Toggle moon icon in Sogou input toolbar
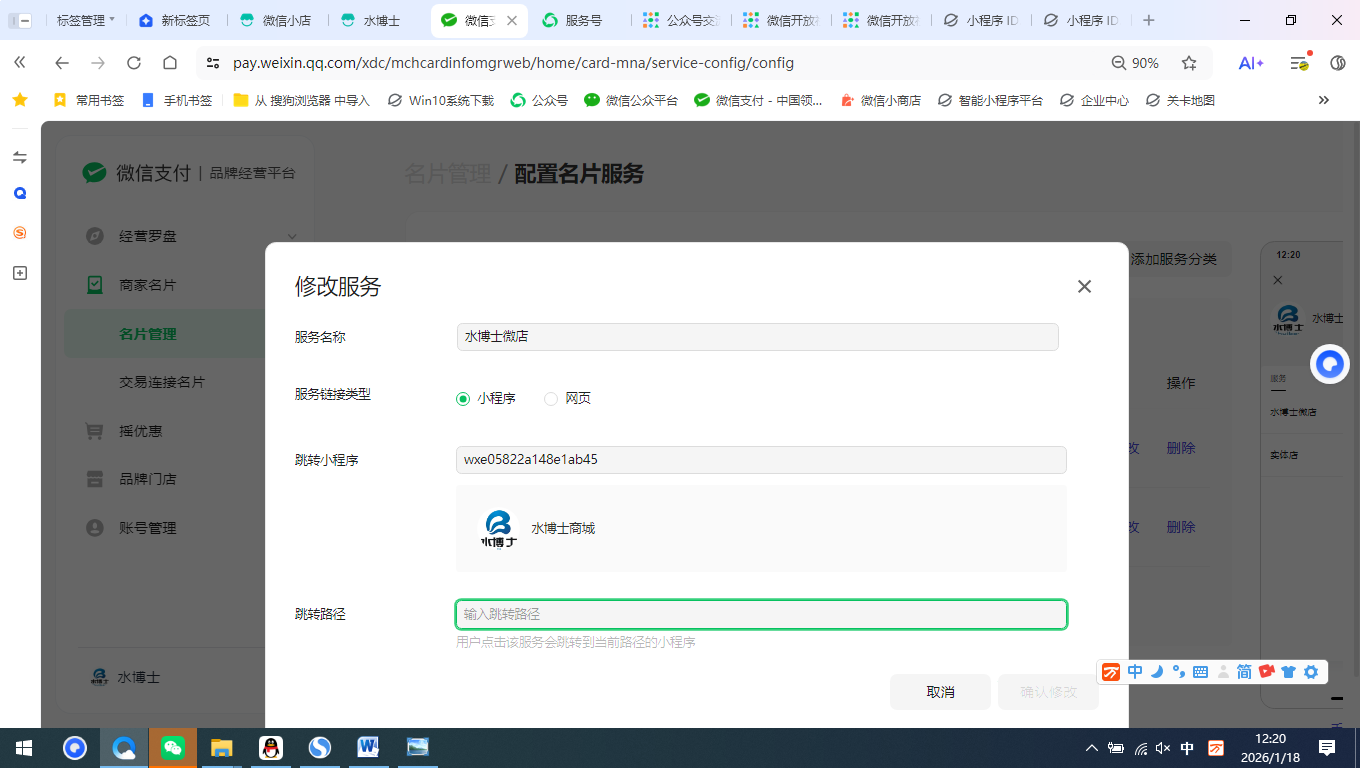Image resolution: width=1360 pixels, height=768 pixels. coord(1157,672)
